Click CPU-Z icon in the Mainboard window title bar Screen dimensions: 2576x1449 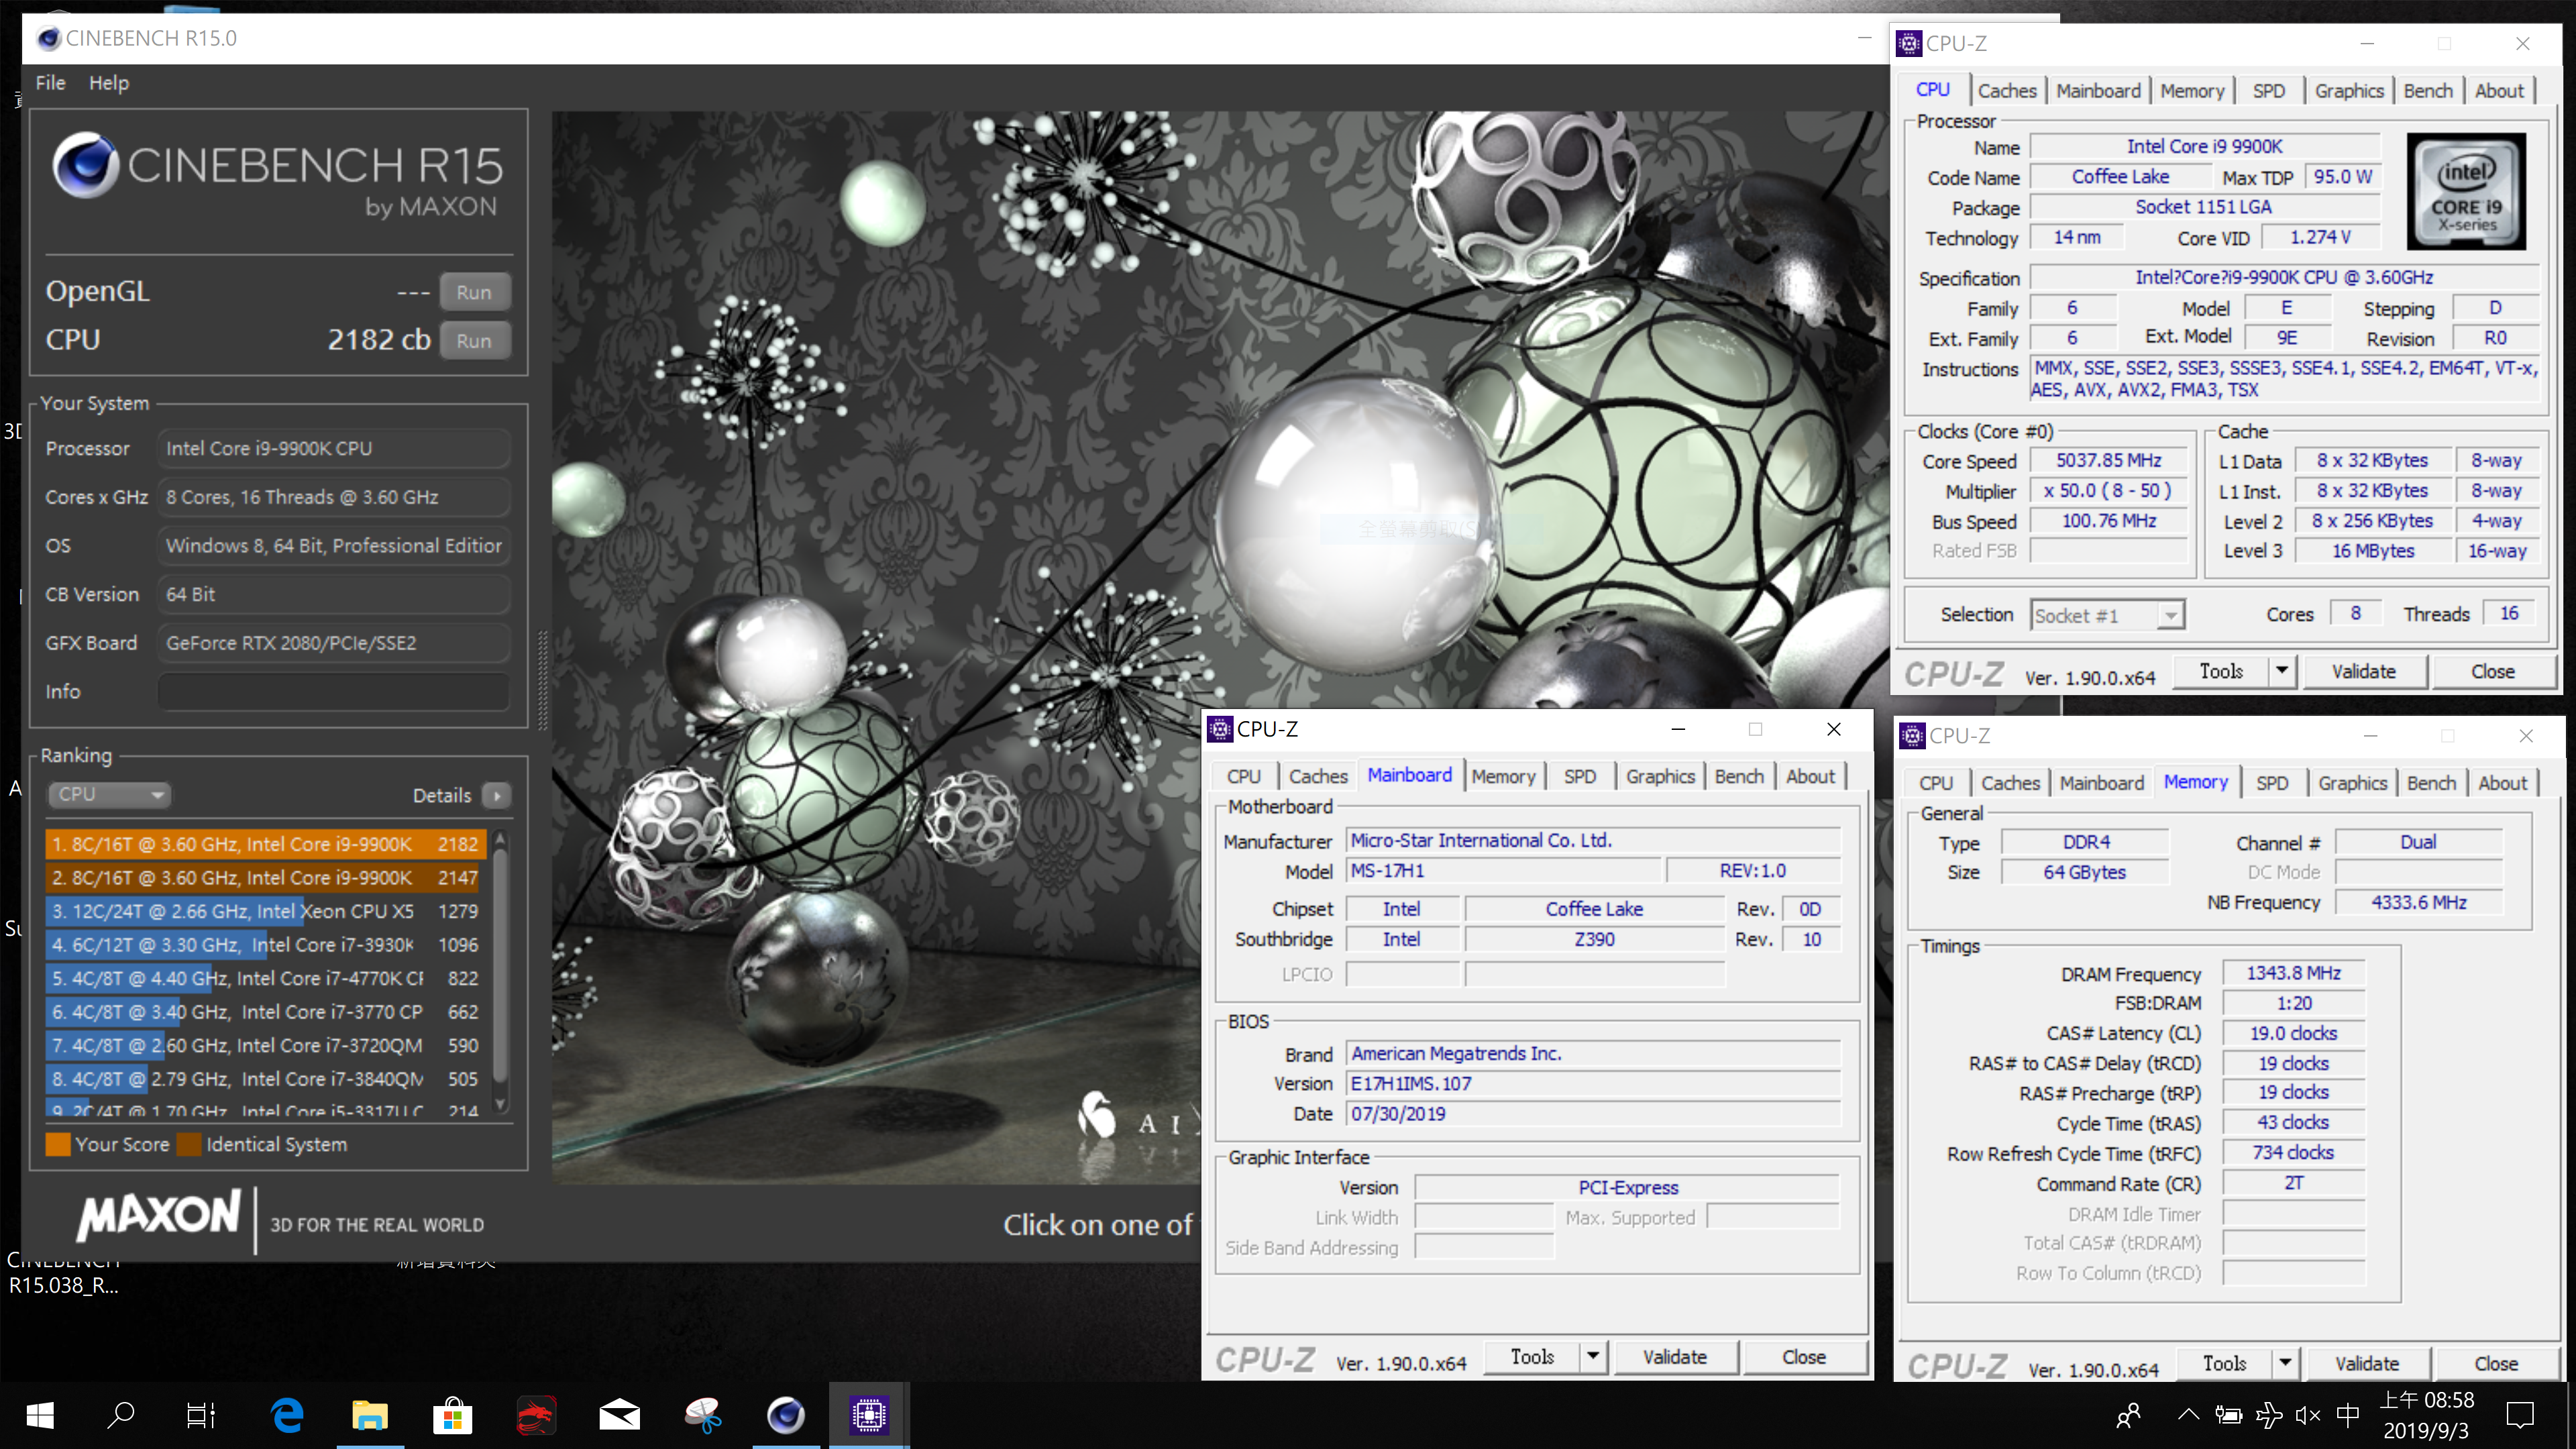pyautogui.click(x=1220, y=729)
